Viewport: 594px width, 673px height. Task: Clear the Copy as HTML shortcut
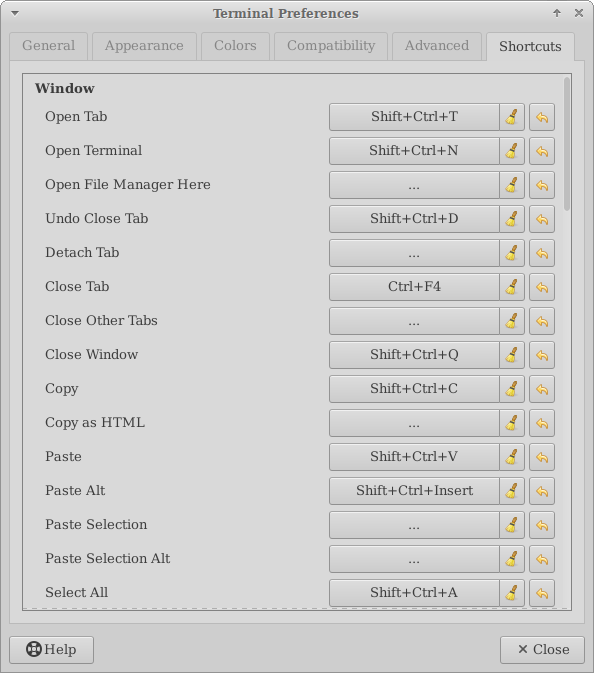tap(512, 423)
